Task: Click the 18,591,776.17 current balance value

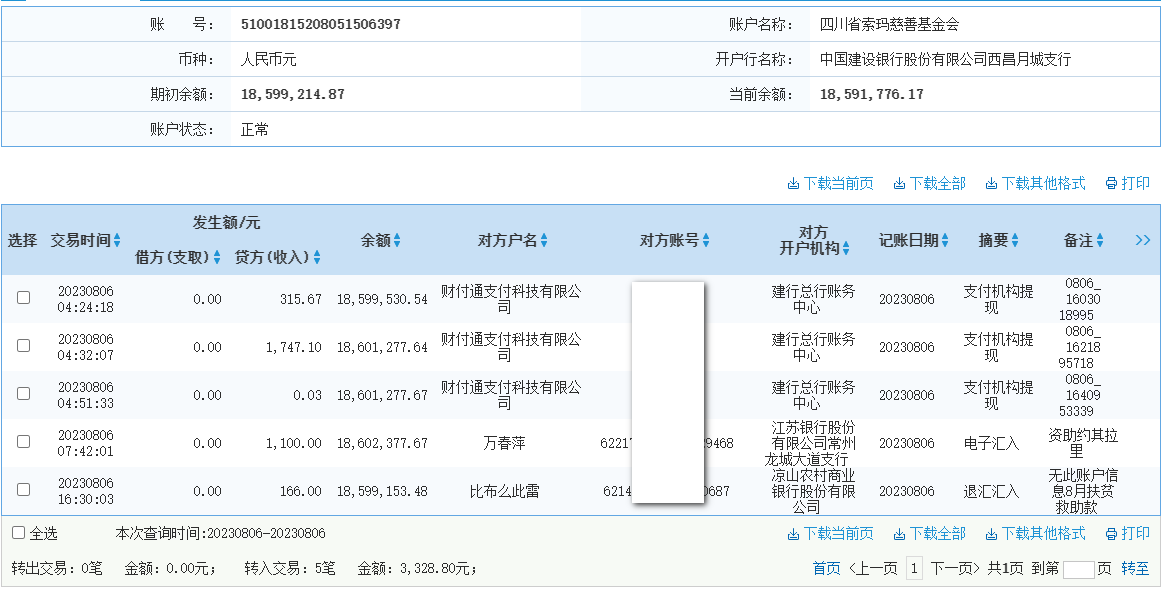Action: point(872,94)
